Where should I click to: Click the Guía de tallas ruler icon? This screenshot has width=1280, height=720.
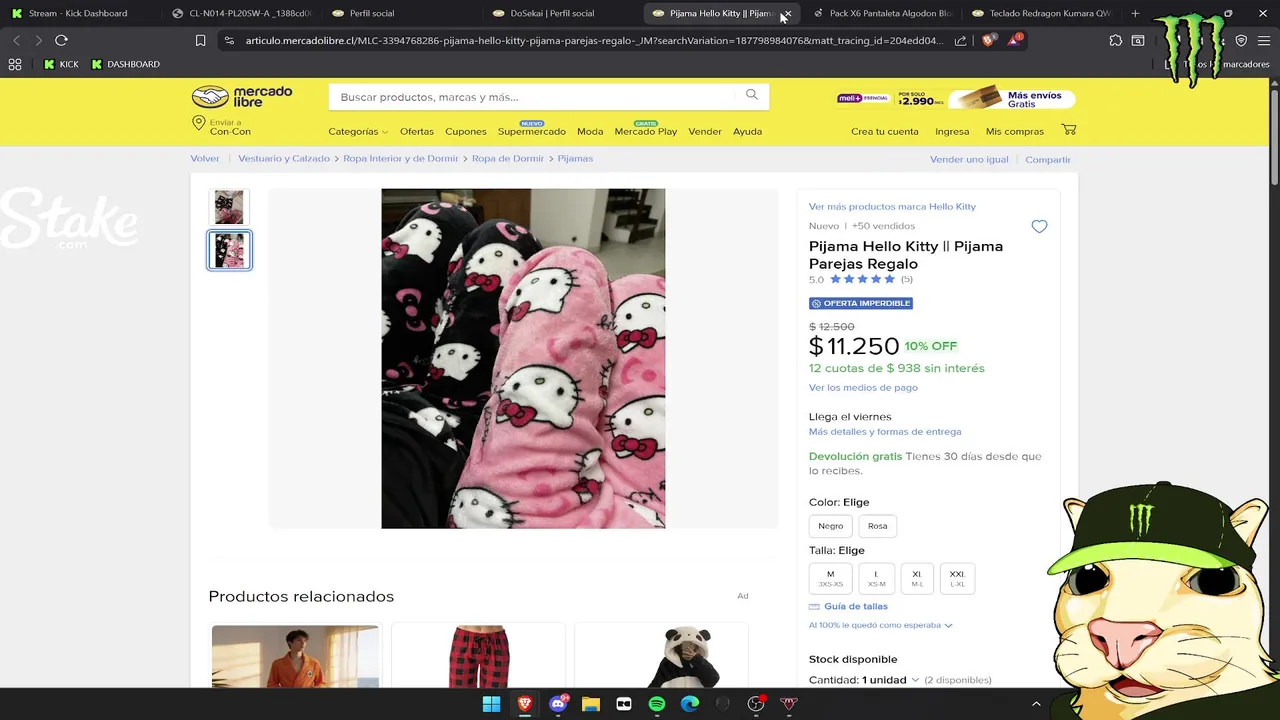[814, 607]
